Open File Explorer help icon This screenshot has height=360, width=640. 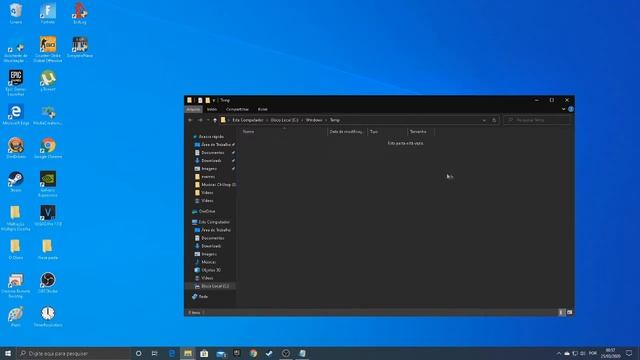coord(571,109)
